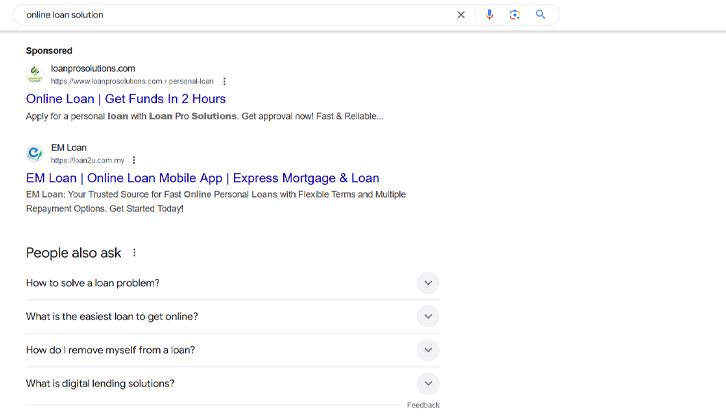The width and height of the screenshot is (726, 418).
Task: Expand 'What is the easiest loan to get online?'
Action: click(232, 317)
